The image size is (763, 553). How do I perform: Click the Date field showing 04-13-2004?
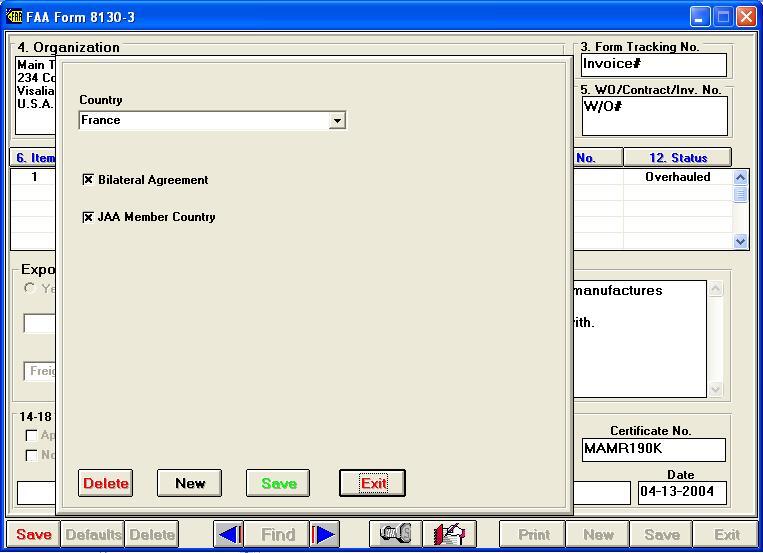(682, 493)
